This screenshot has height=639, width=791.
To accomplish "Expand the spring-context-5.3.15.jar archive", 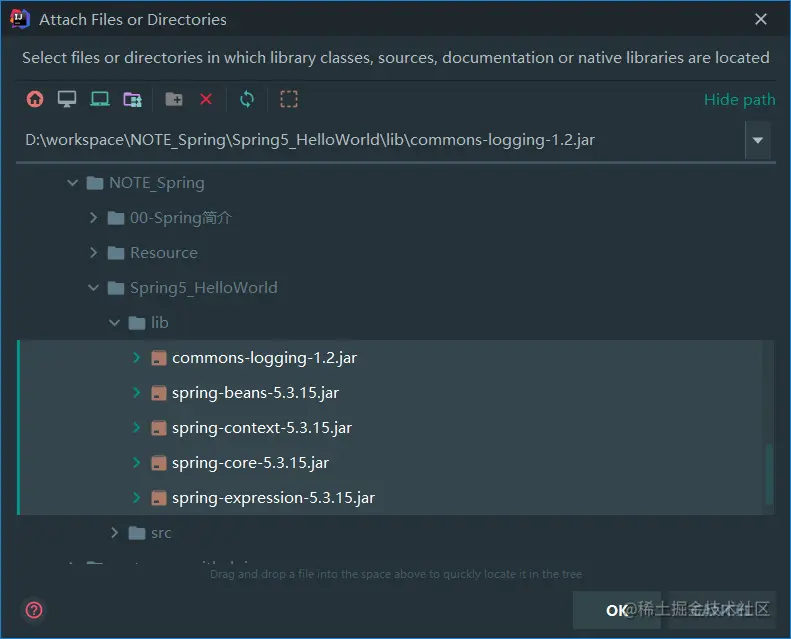I will point(136,428).
